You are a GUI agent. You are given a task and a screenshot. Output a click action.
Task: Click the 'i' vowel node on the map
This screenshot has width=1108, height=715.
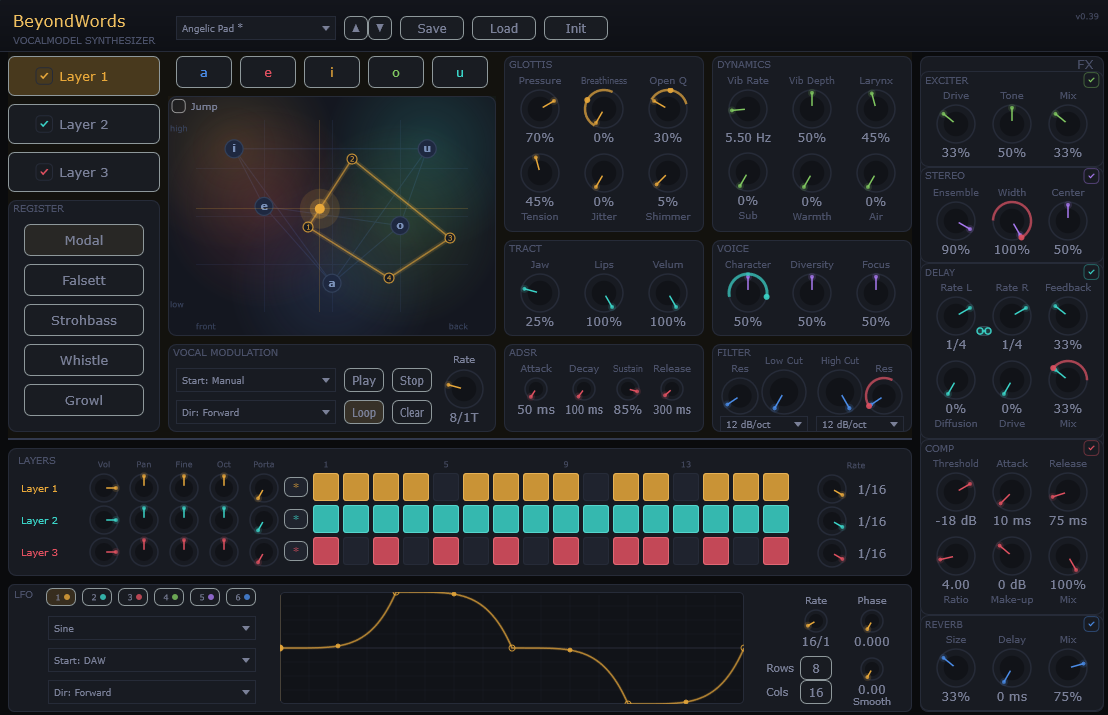pyautogui.click(x=234, y=149)
